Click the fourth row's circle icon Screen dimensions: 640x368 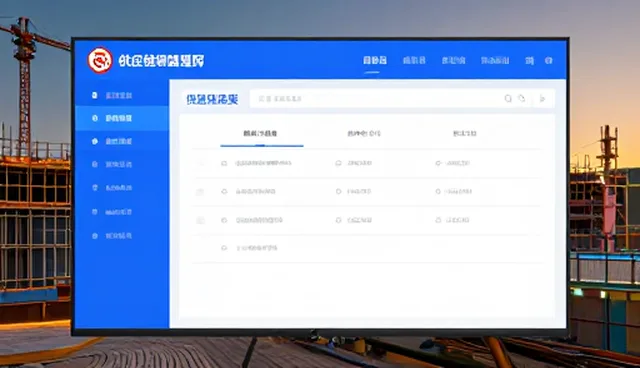224,248
